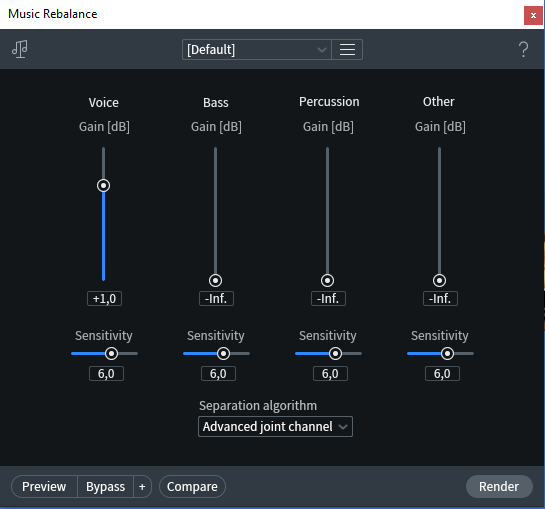This screenshot has height=509, width=545.
Task: Select the Other gain -Inf. value field
Action: (x=440, y=298)
